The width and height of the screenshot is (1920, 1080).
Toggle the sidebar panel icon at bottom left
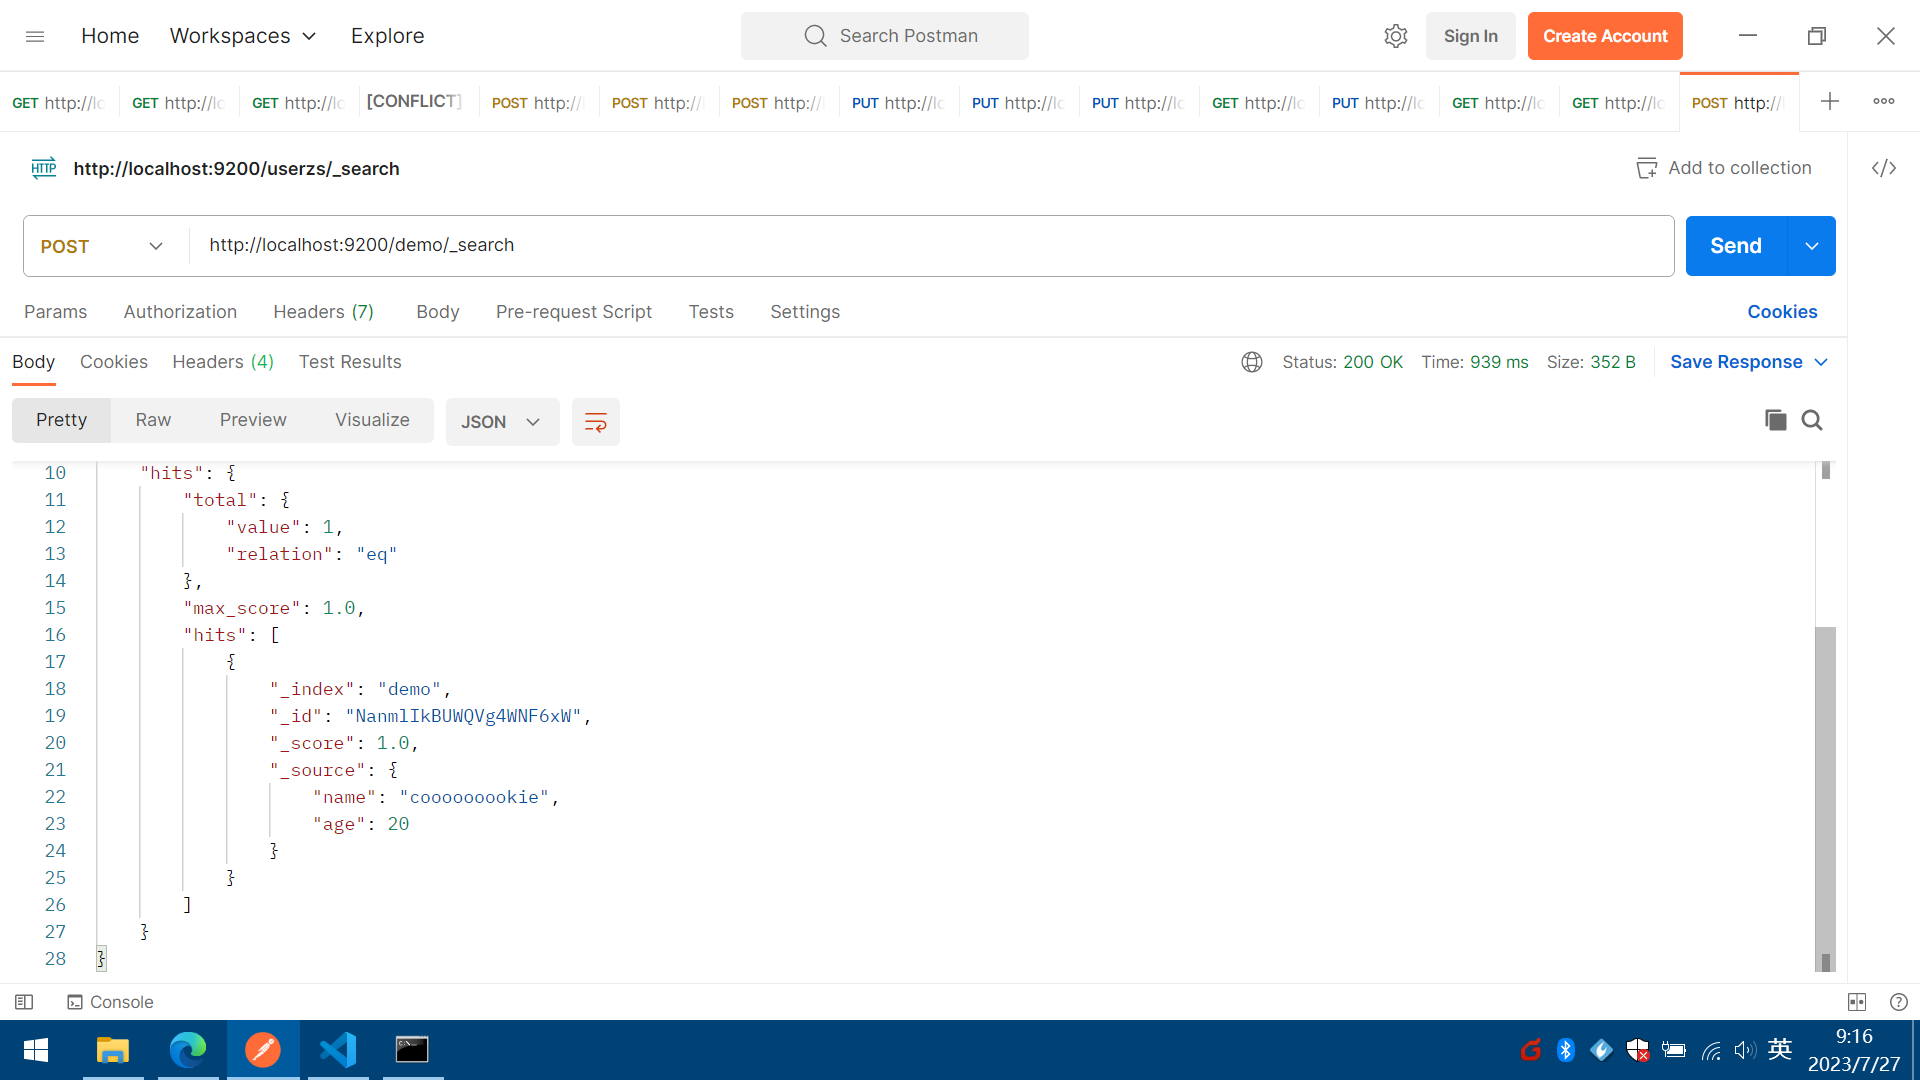tap(24, 1002)
